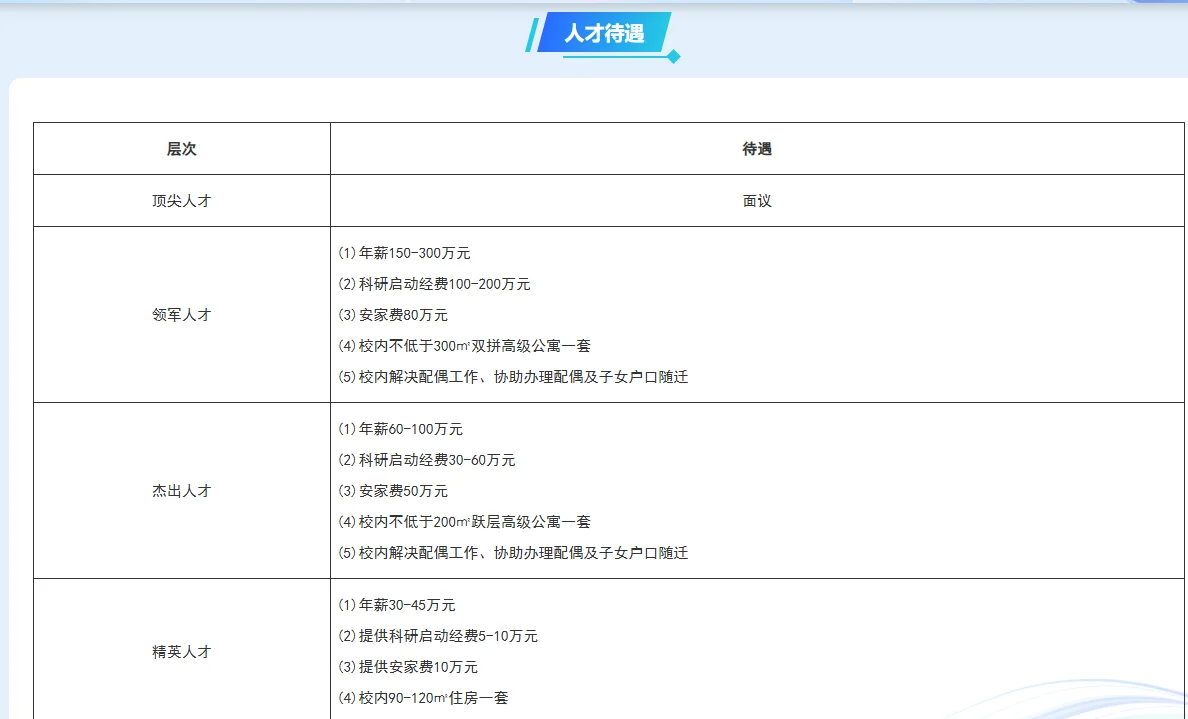Click the 200㎡跃层高级公寓 line

464,522
